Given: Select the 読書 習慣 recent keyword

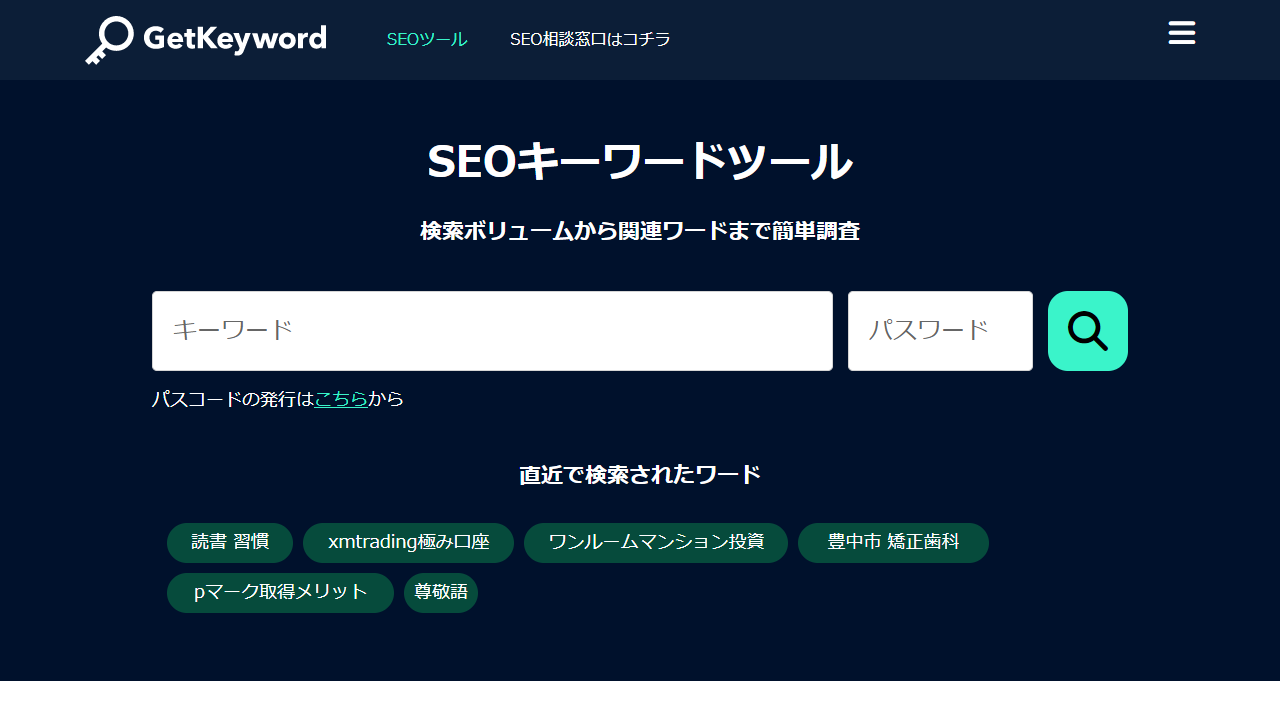Looking at the screenshot, I should pos(230,543).
